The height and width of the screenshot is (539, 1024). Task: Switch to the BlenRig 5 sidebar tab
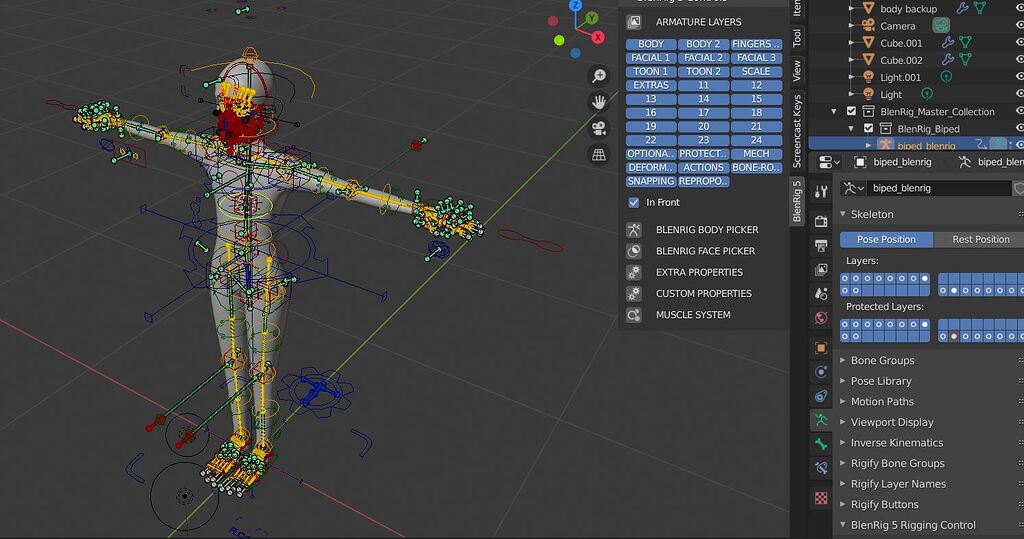point(797,202)
